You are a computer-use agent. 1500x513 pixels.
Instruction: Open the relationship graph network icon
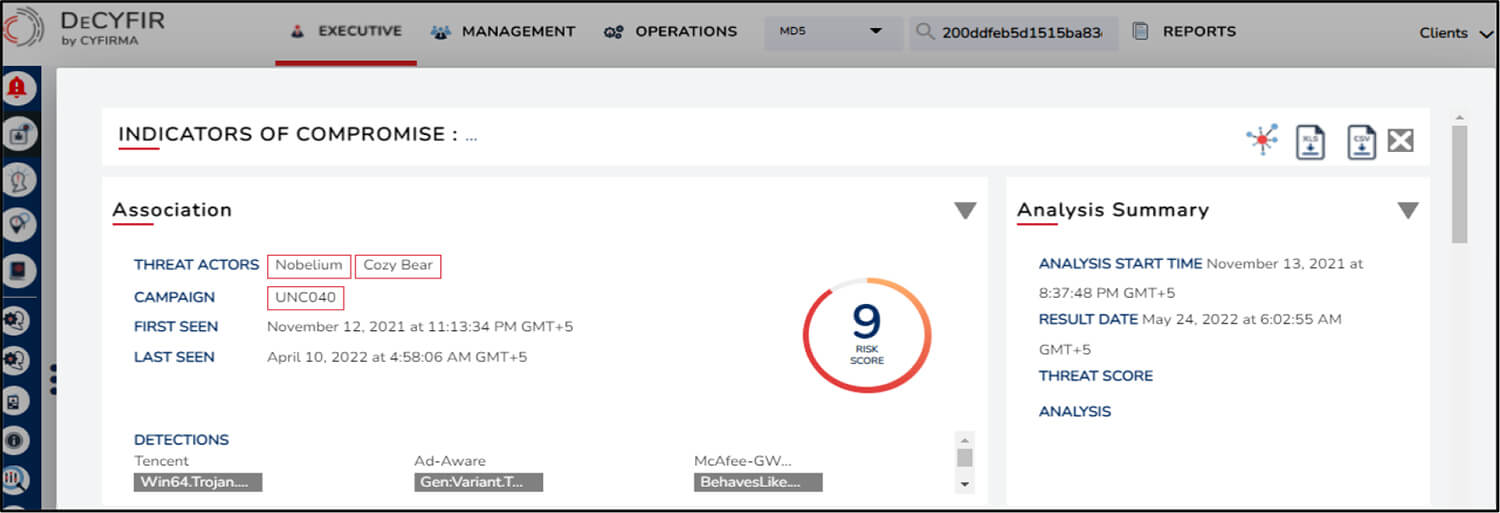tap(1263, 141)
